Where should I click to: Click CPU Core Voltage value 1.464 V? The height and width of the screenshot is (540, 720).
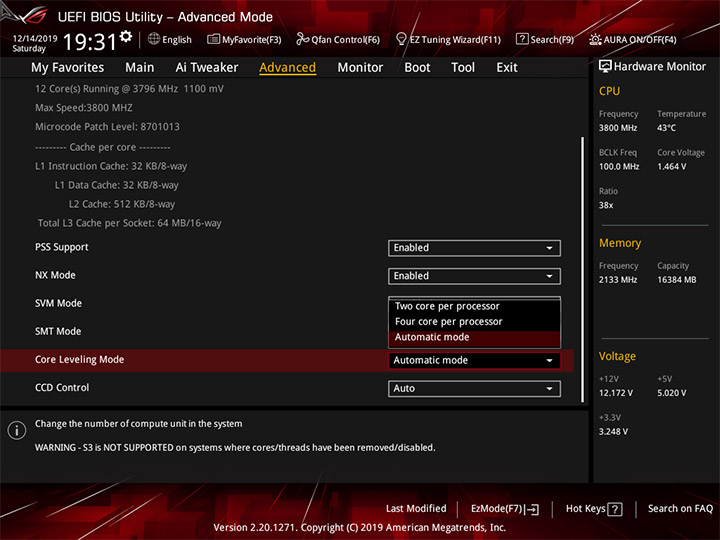click(672, 167)
